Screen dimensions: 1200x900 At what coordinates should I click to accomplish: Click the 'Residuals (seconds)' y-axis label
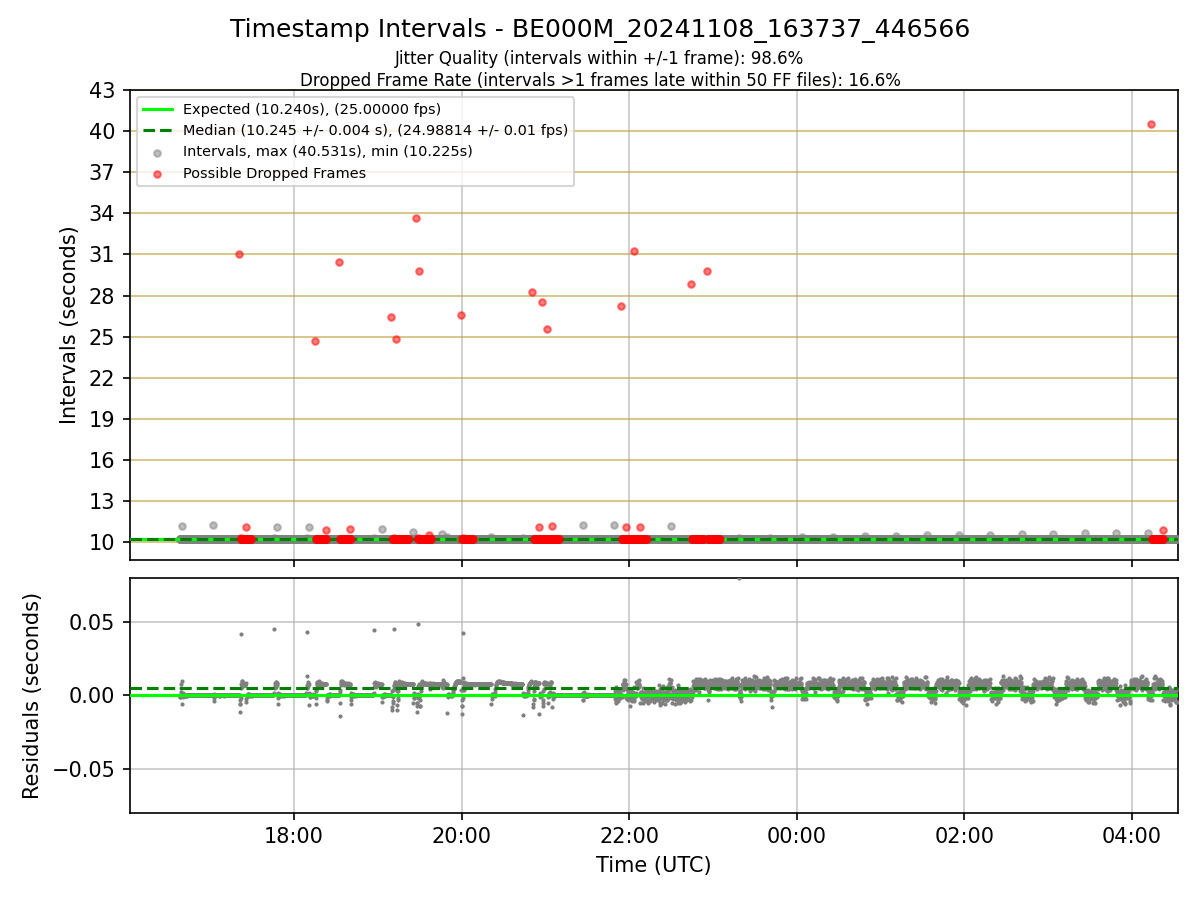point(31,696)
